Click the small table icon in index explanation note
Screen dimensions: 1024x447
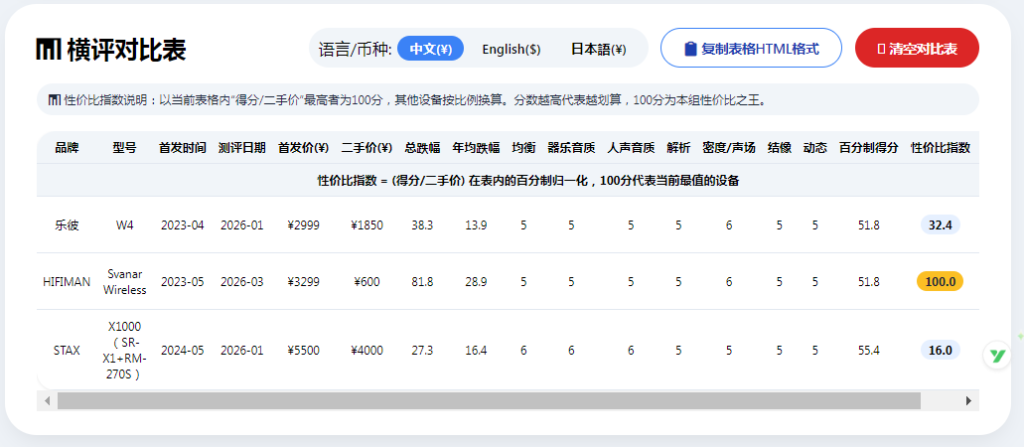tap(55, 100)
